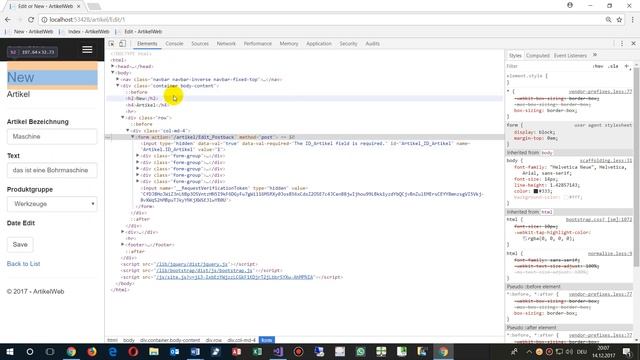Show more Styles pane tabs with » chevron
640x360 pixels.
coord(595,55)
